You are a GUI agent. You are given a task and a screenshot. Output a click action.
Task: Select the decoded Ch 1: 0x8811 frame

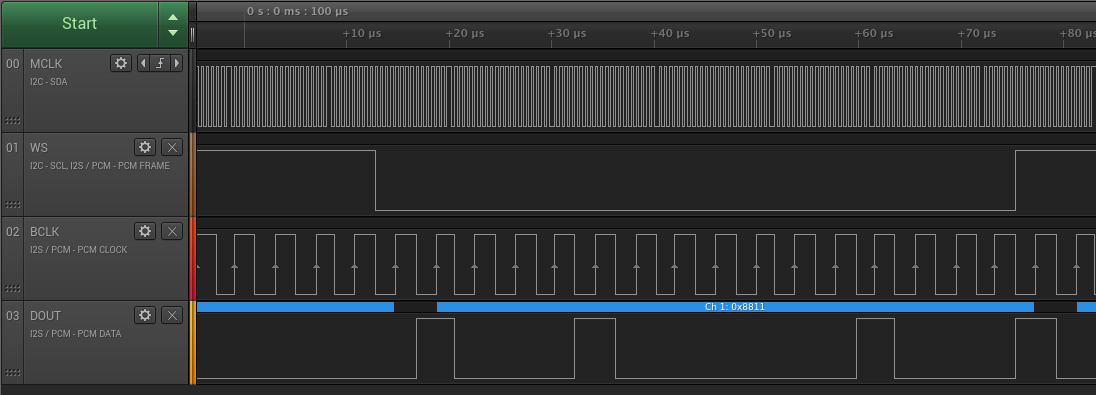pyautogui.click(x=735, y=306)
